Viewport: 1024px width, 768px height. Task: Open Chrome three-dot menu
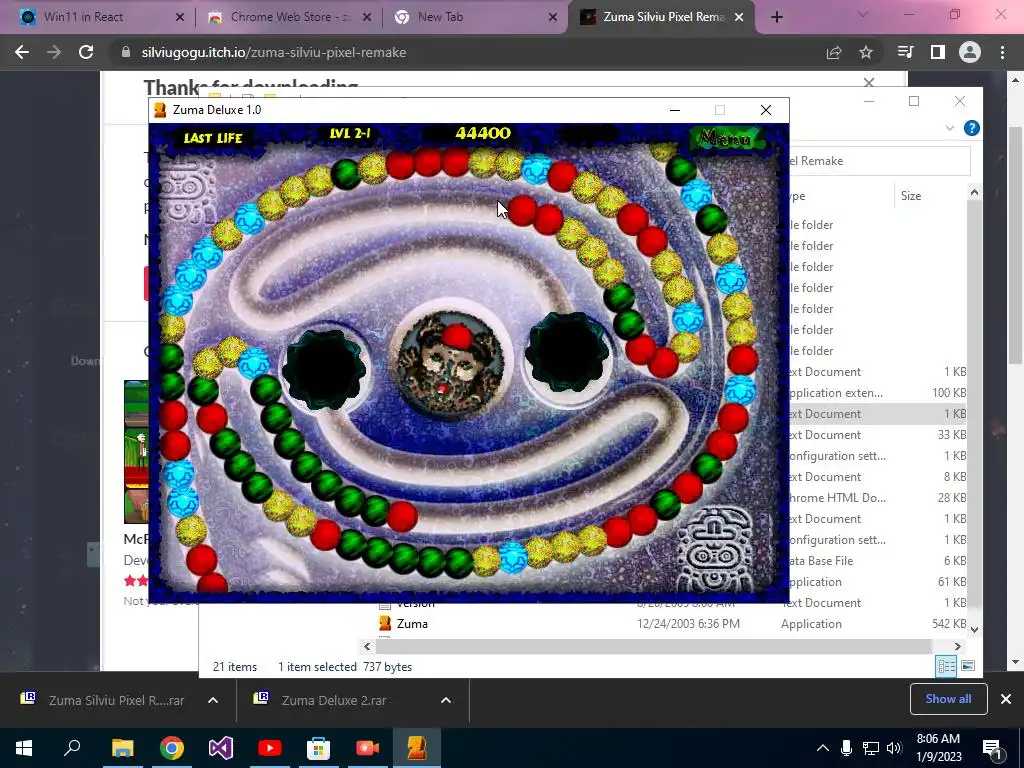click(1002, 52)
